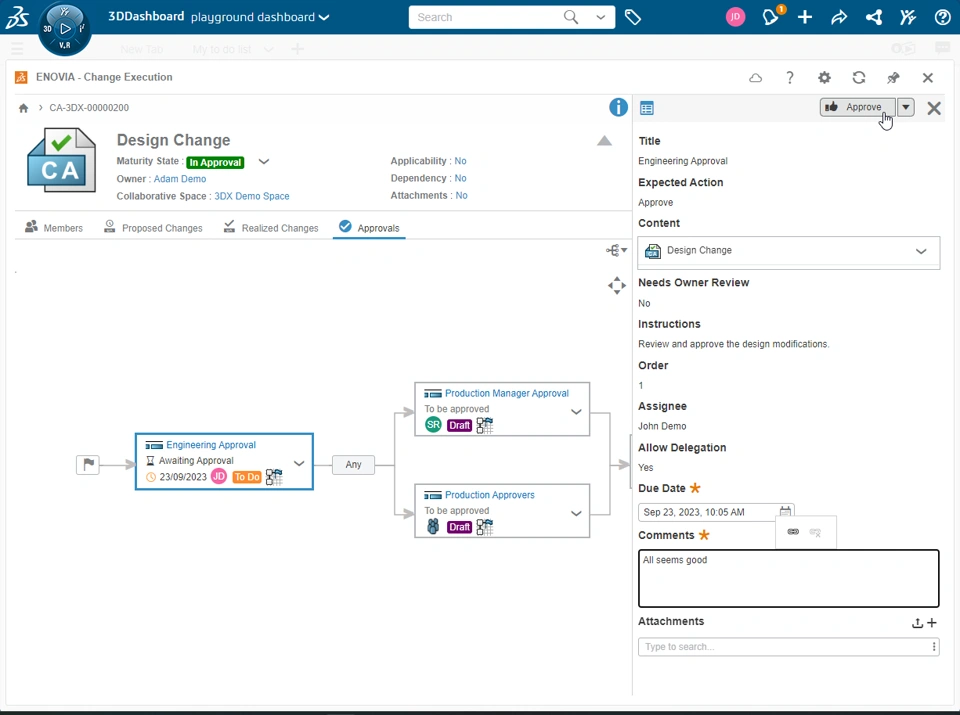The width and height of the screenshot is (960, 715).
Task: Open the tag (6WTags) icon
Action: (x=632, y=17)
